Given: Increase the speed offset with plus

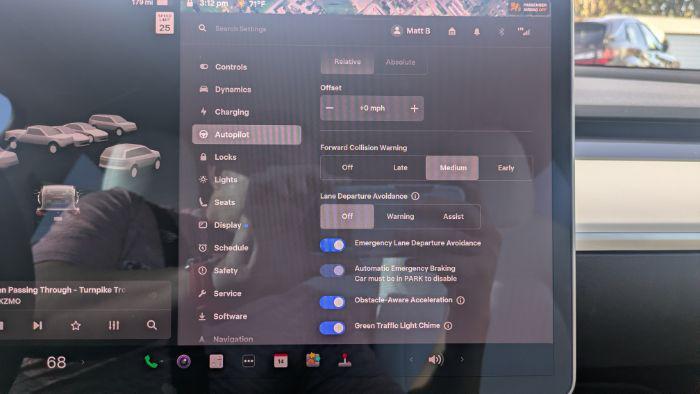Looking at the screenshot, I should tap(414, 108).
